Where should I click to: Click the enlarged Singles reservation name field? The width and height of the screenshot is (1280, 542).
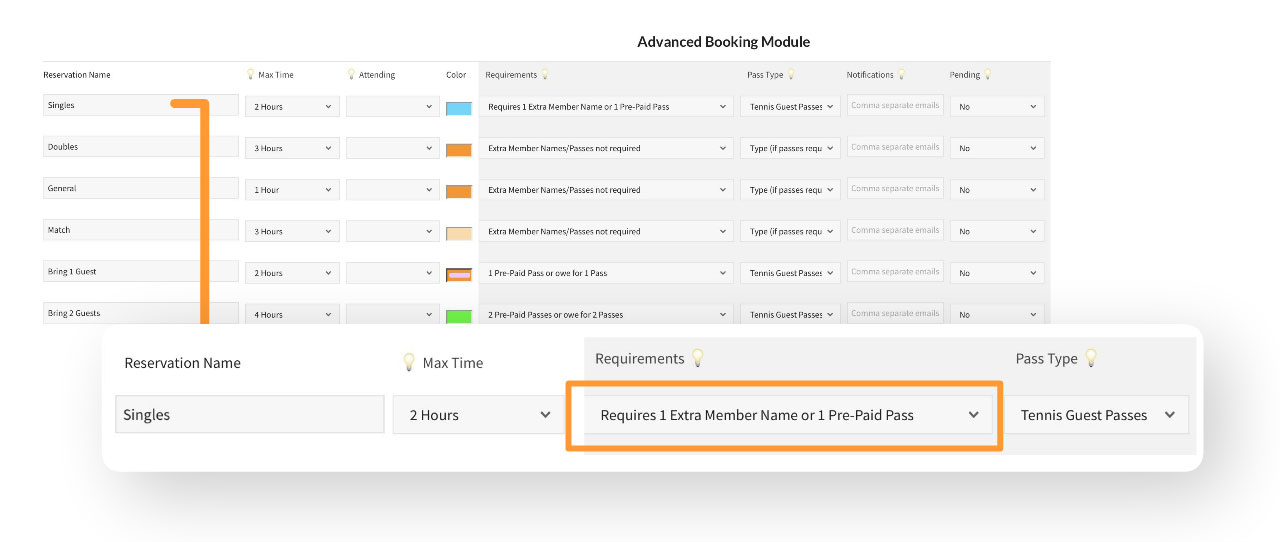tap(249, 415)
